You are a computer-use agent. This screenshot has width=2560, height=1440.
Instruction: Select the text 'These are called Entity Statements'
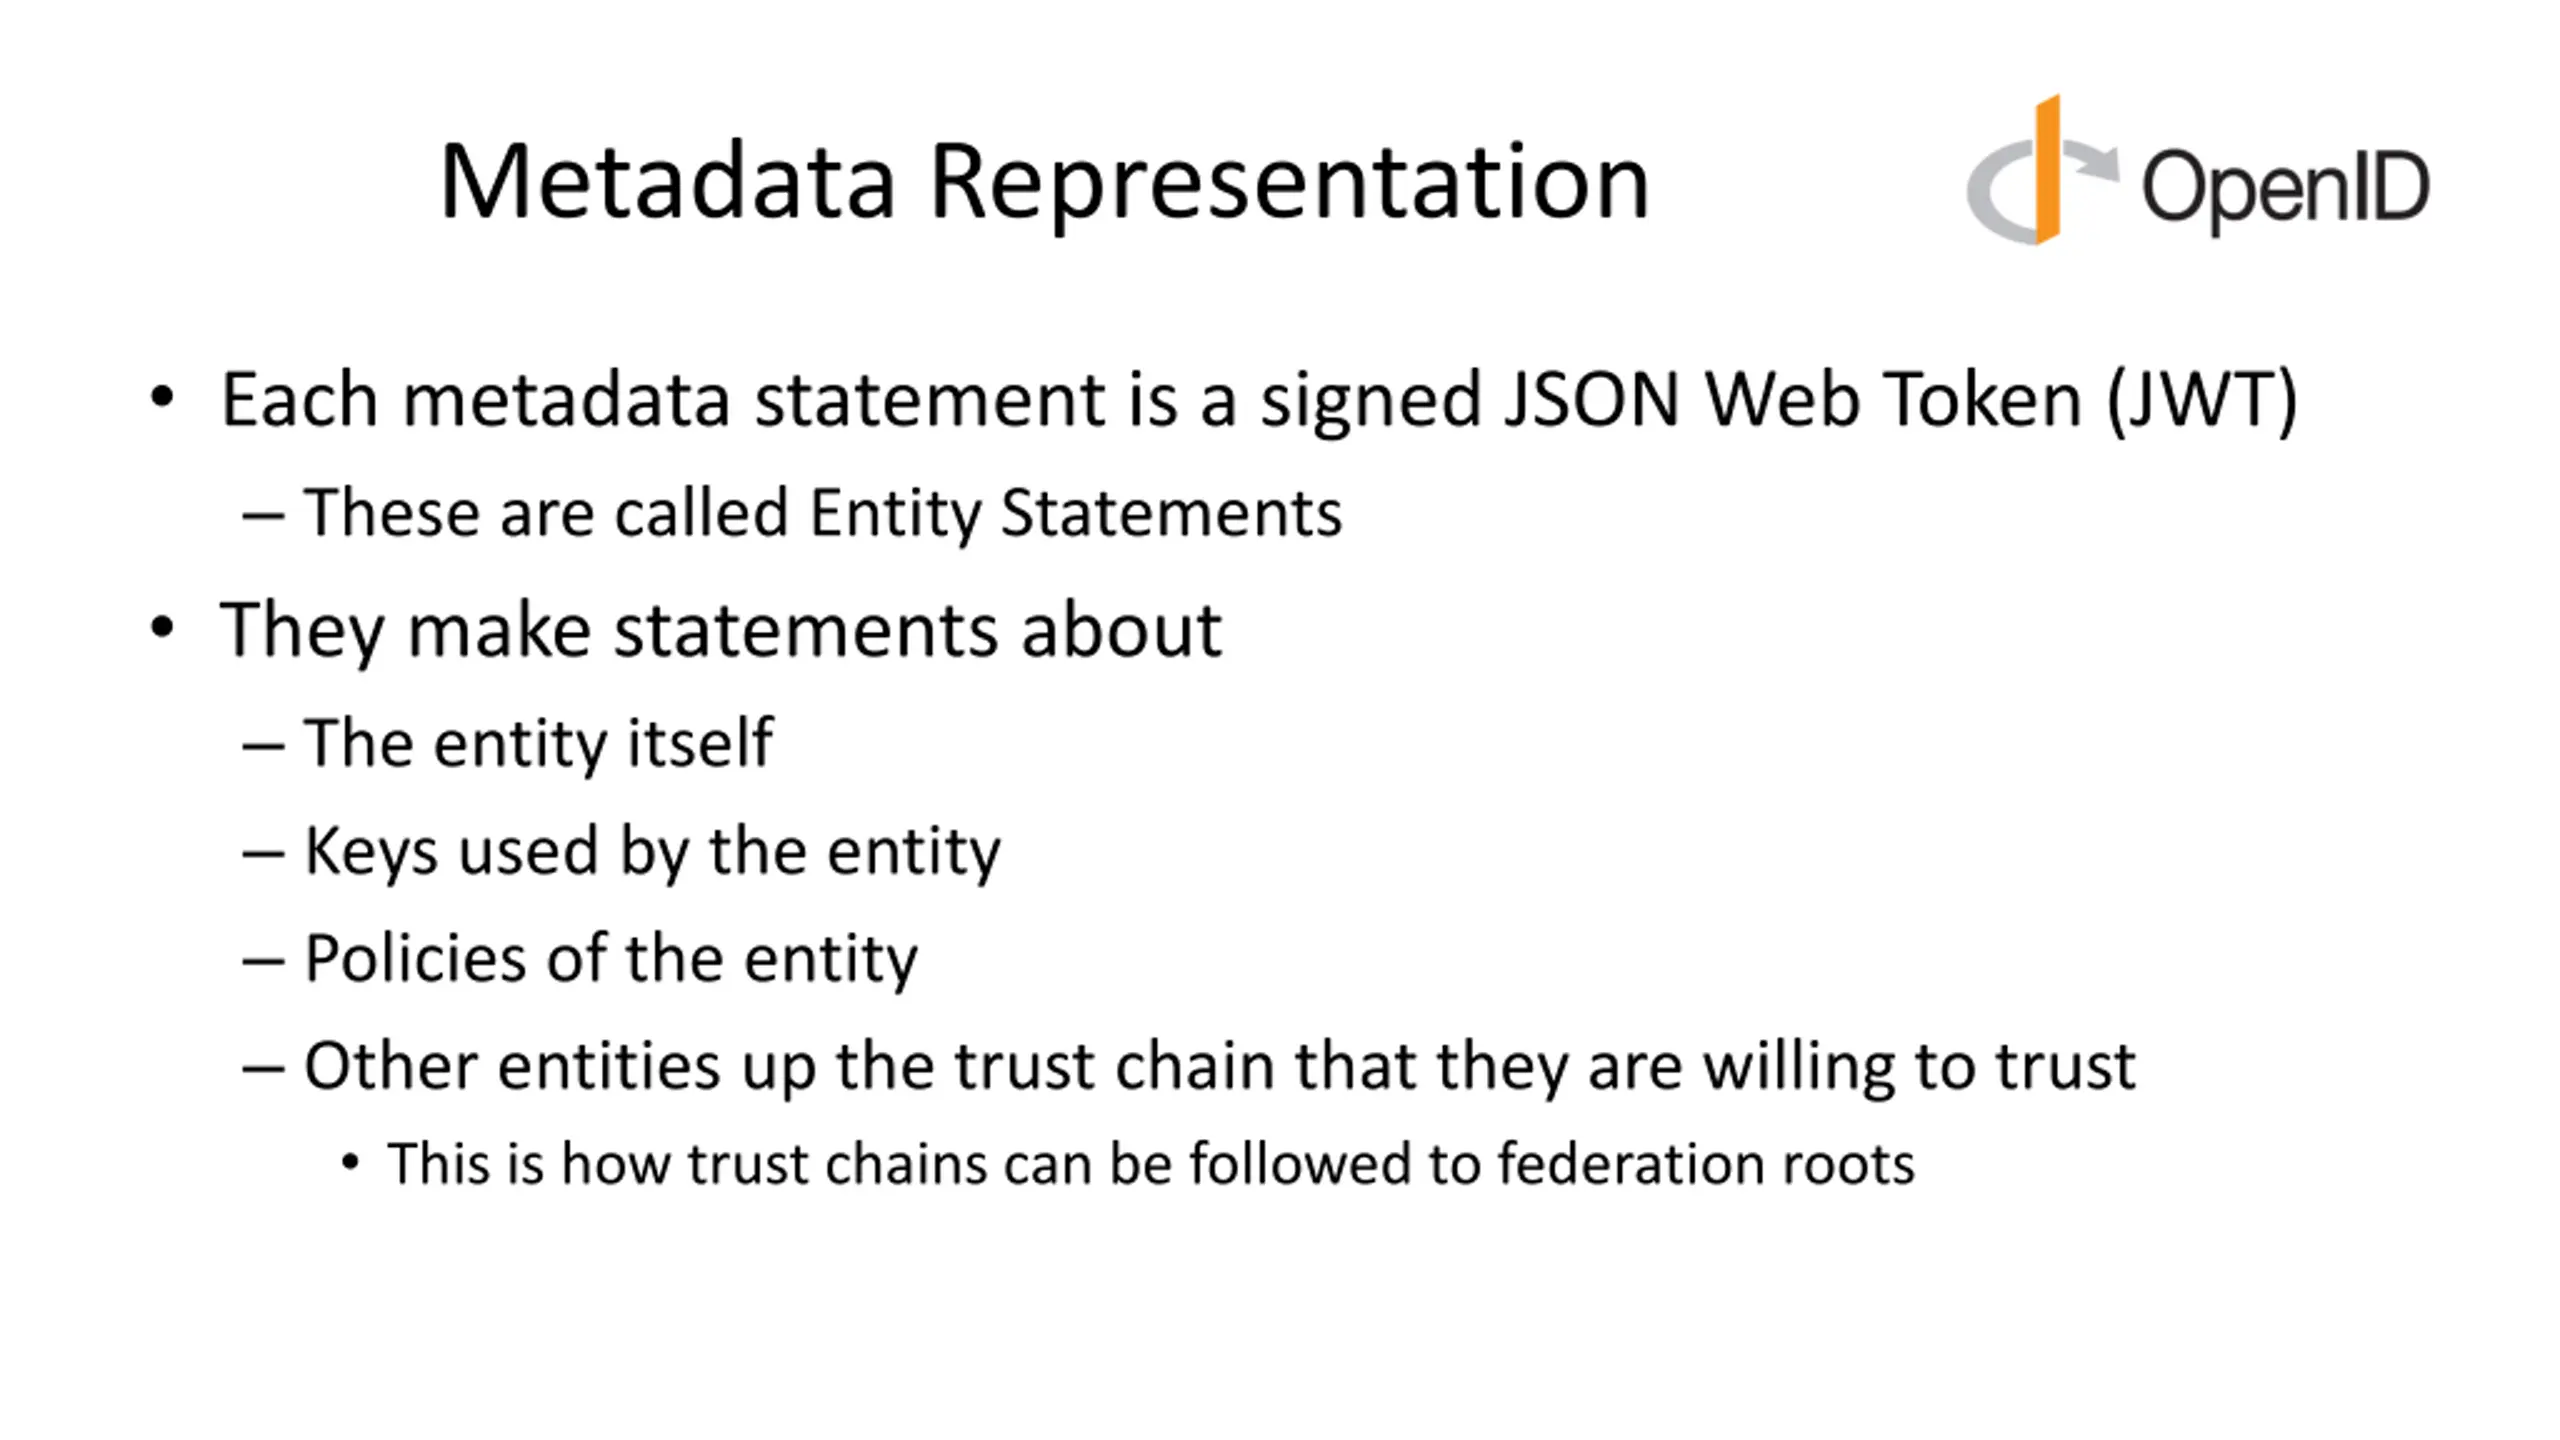point(822,513)
